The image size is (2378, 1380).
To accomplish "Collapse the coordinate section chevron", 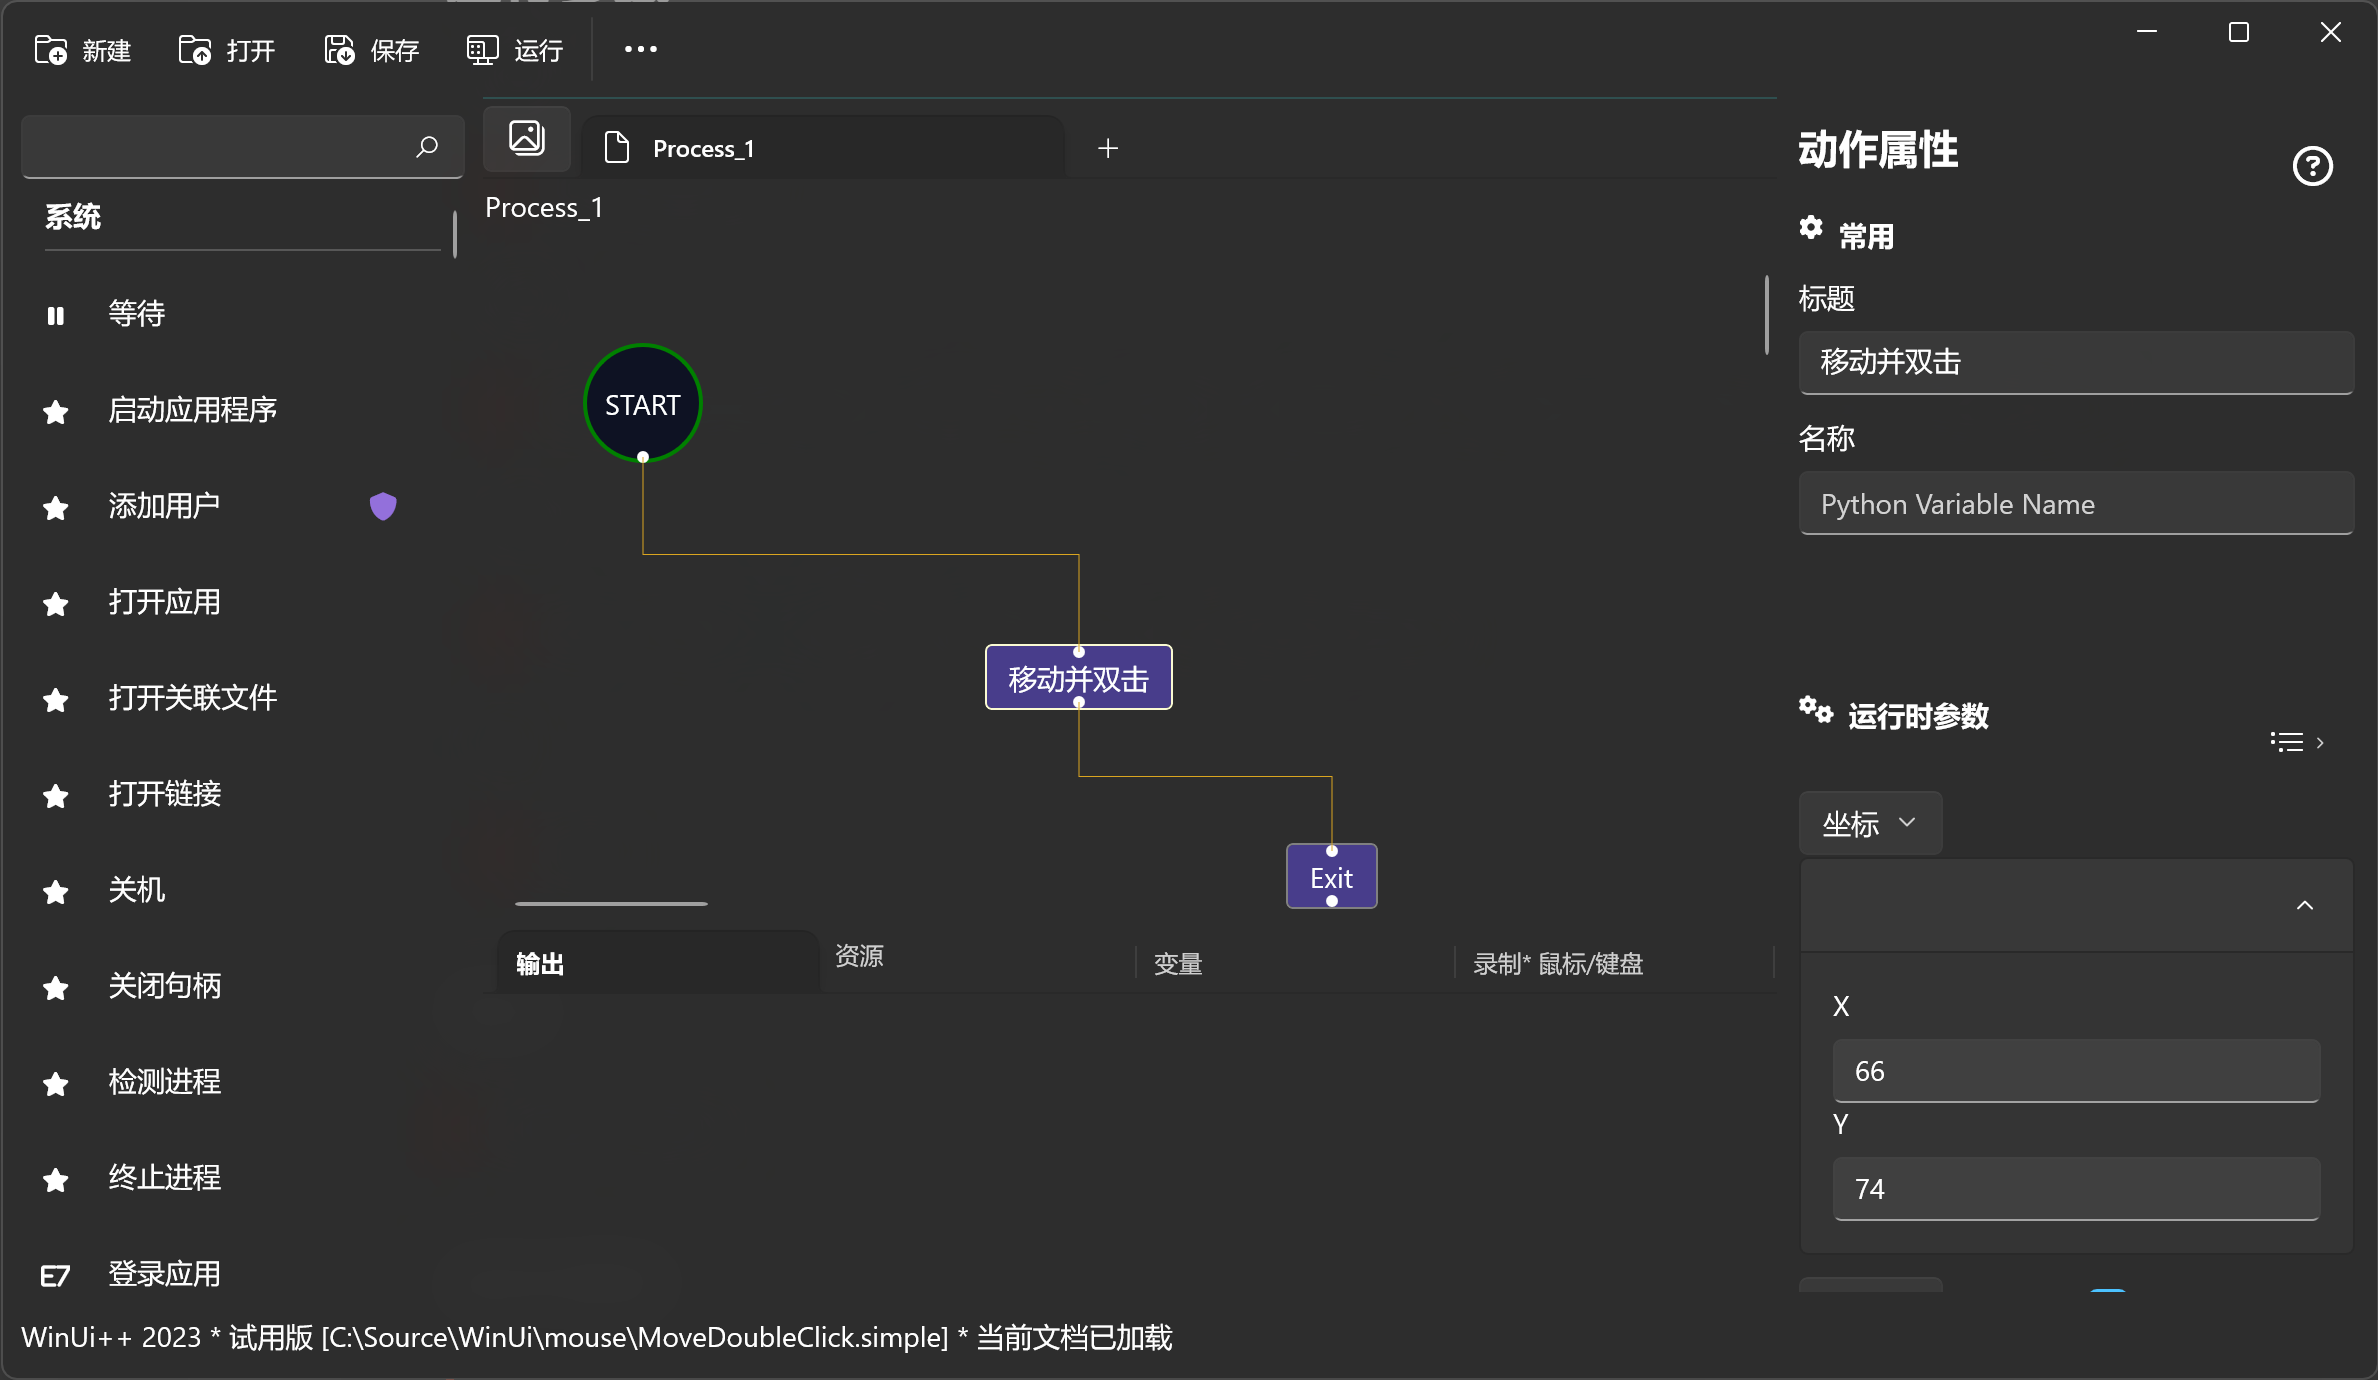I will point(2304,905).
